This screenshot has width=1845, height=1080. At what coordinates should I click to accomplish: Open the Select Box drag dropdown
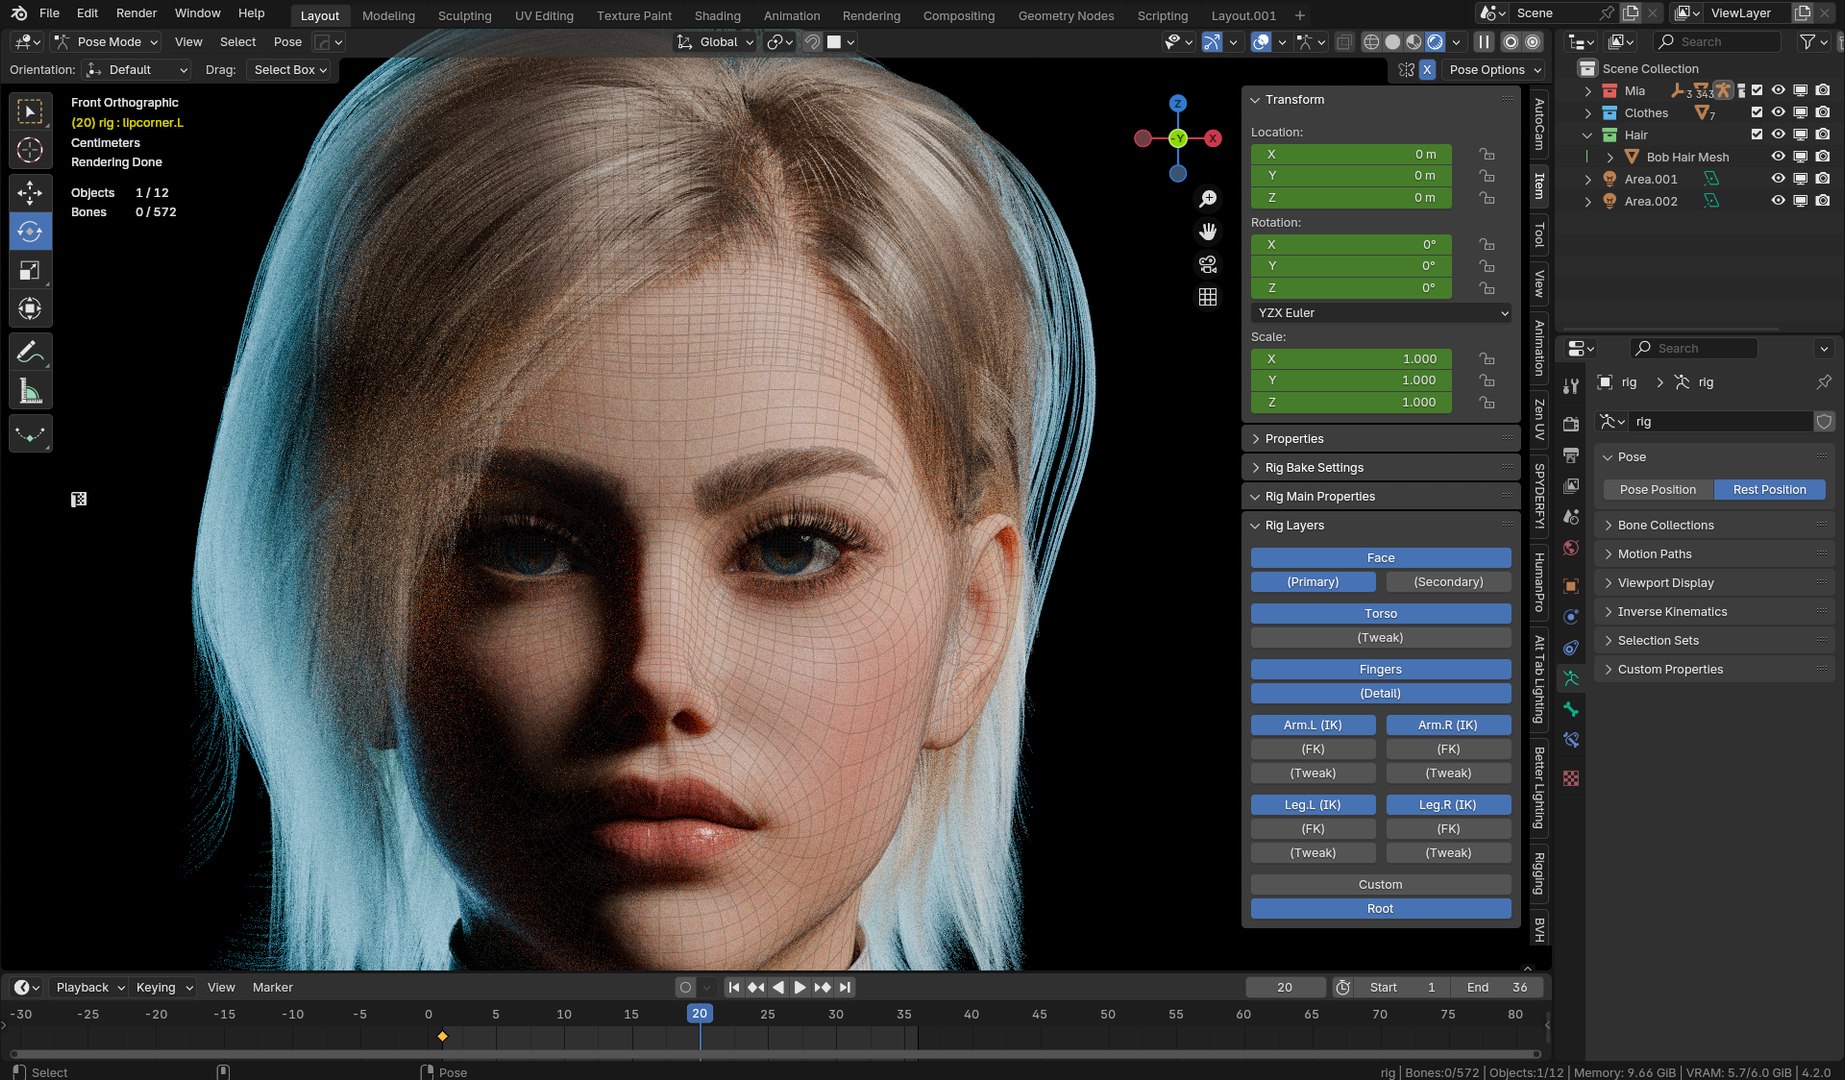click(290, 70)
